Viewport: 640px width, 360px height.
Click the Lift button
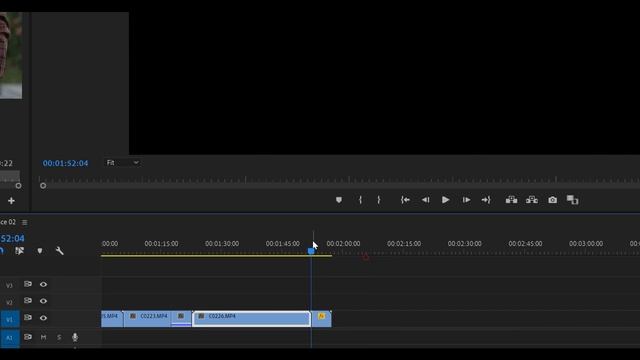pyautogui.click(x=511, y=200)
